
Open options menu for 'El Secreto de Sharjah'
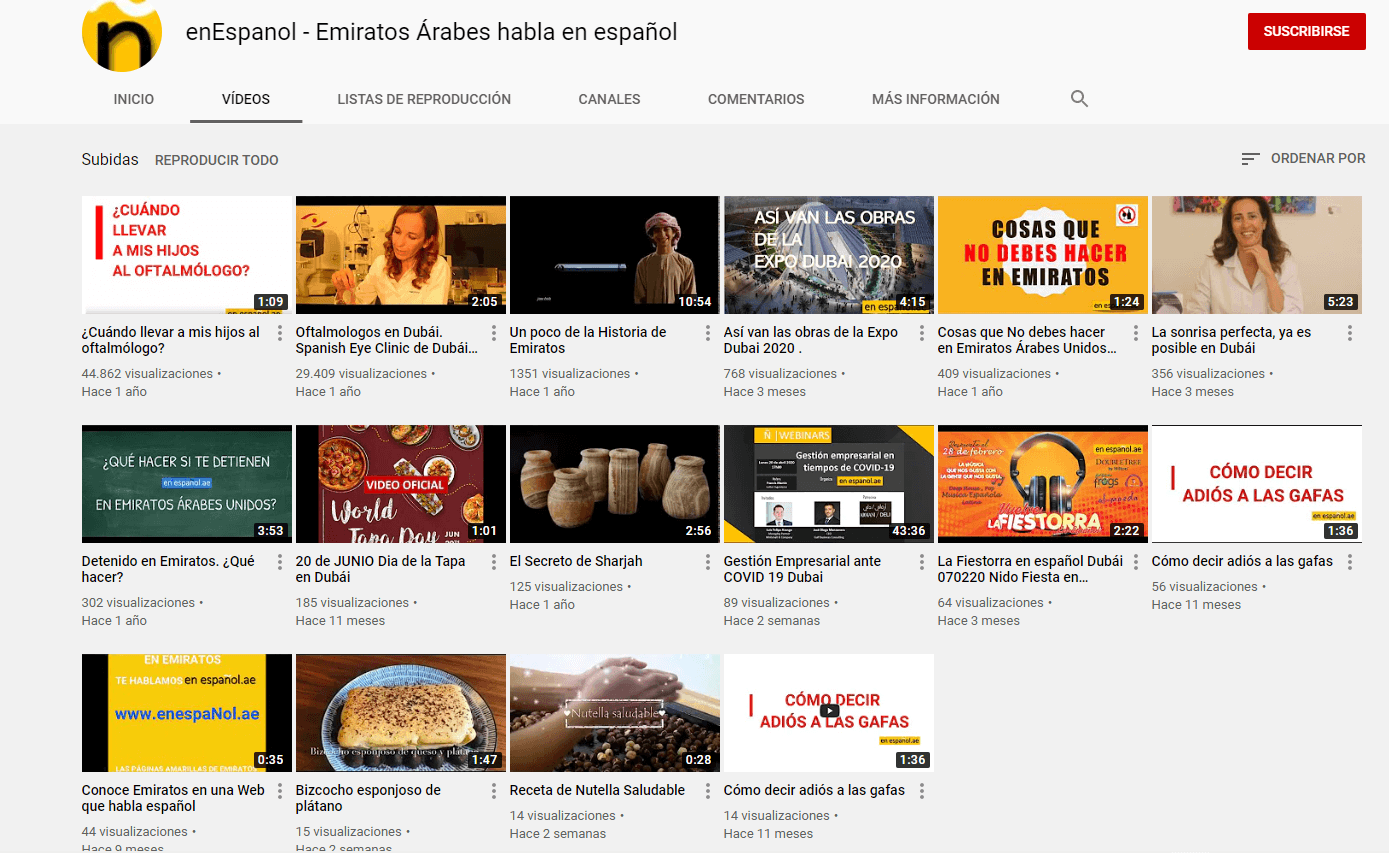(708, 562)
